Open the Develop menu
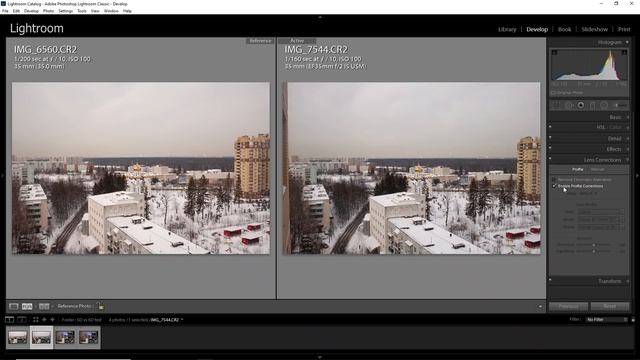 point(31,11)
